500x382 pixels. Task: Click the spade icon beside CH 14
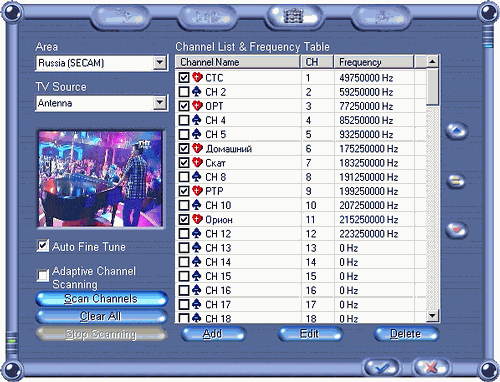click(197, 262)
